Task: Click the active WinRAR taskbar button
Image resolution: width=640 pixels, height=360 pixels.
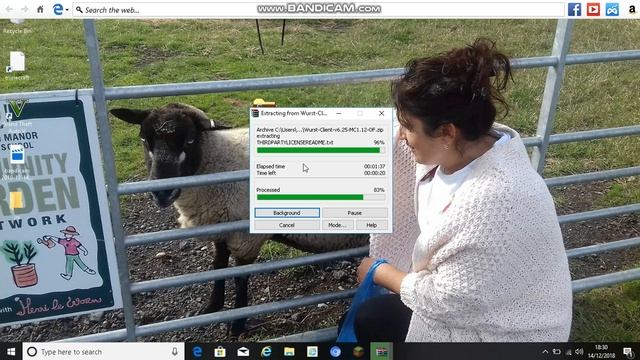Action: click(x=381, y=351)
